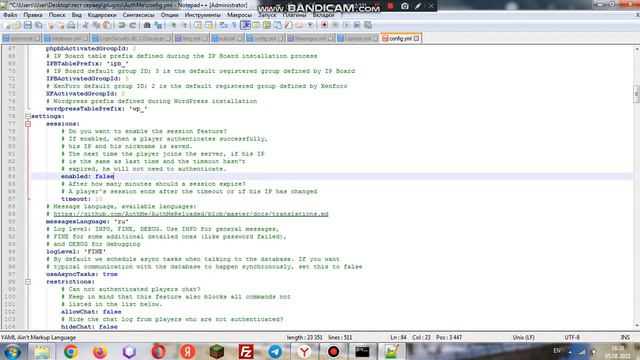Collapse the restrictions: fold marker

tap(28, 282)
